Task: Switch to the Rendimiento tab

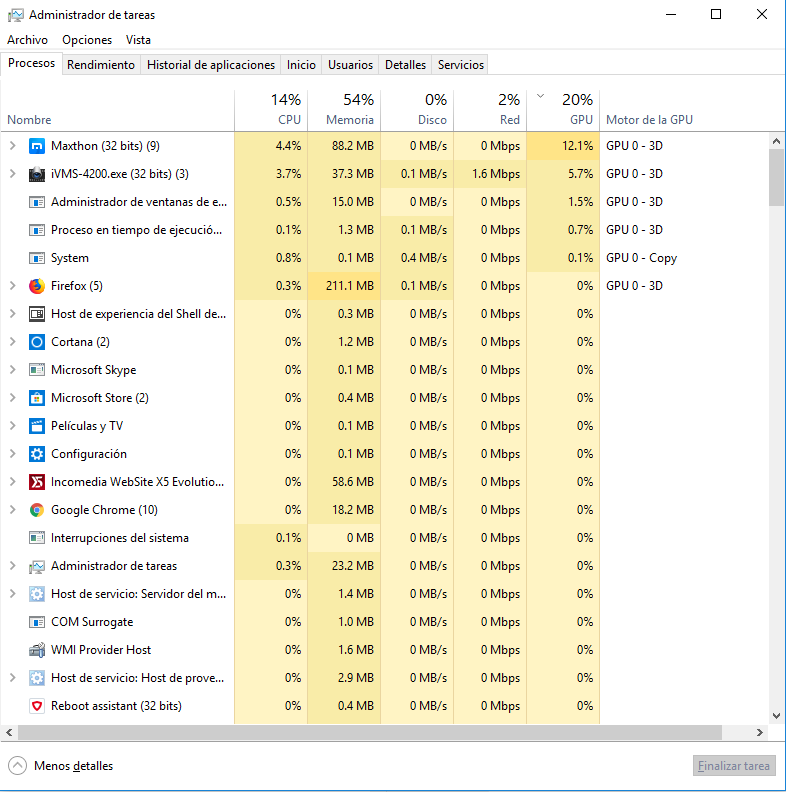Action: click(101, 65)
